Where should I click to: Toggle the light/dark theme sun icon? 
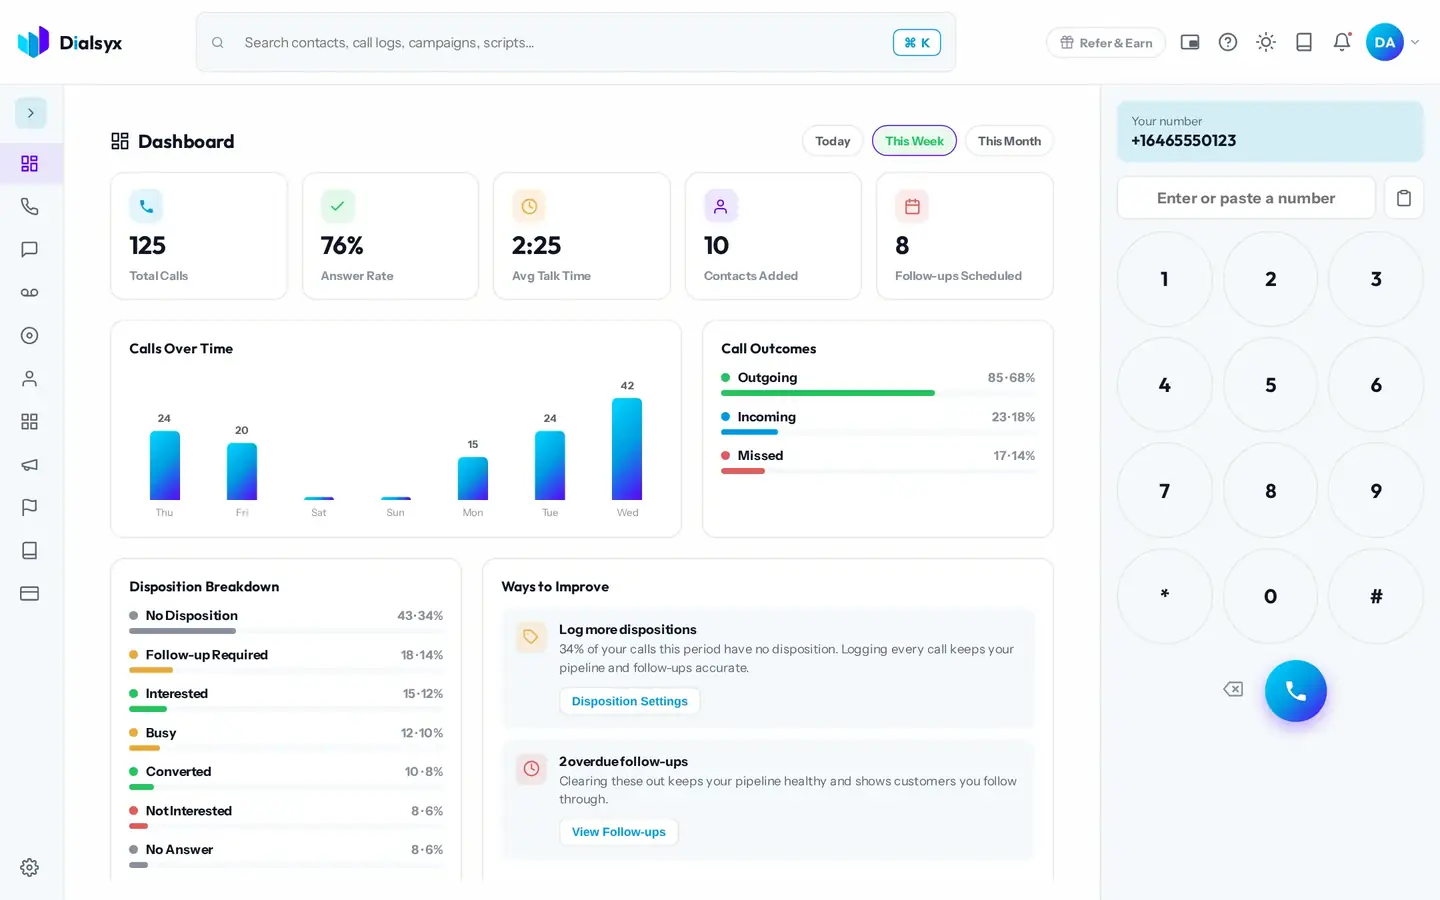point(1266,42)
